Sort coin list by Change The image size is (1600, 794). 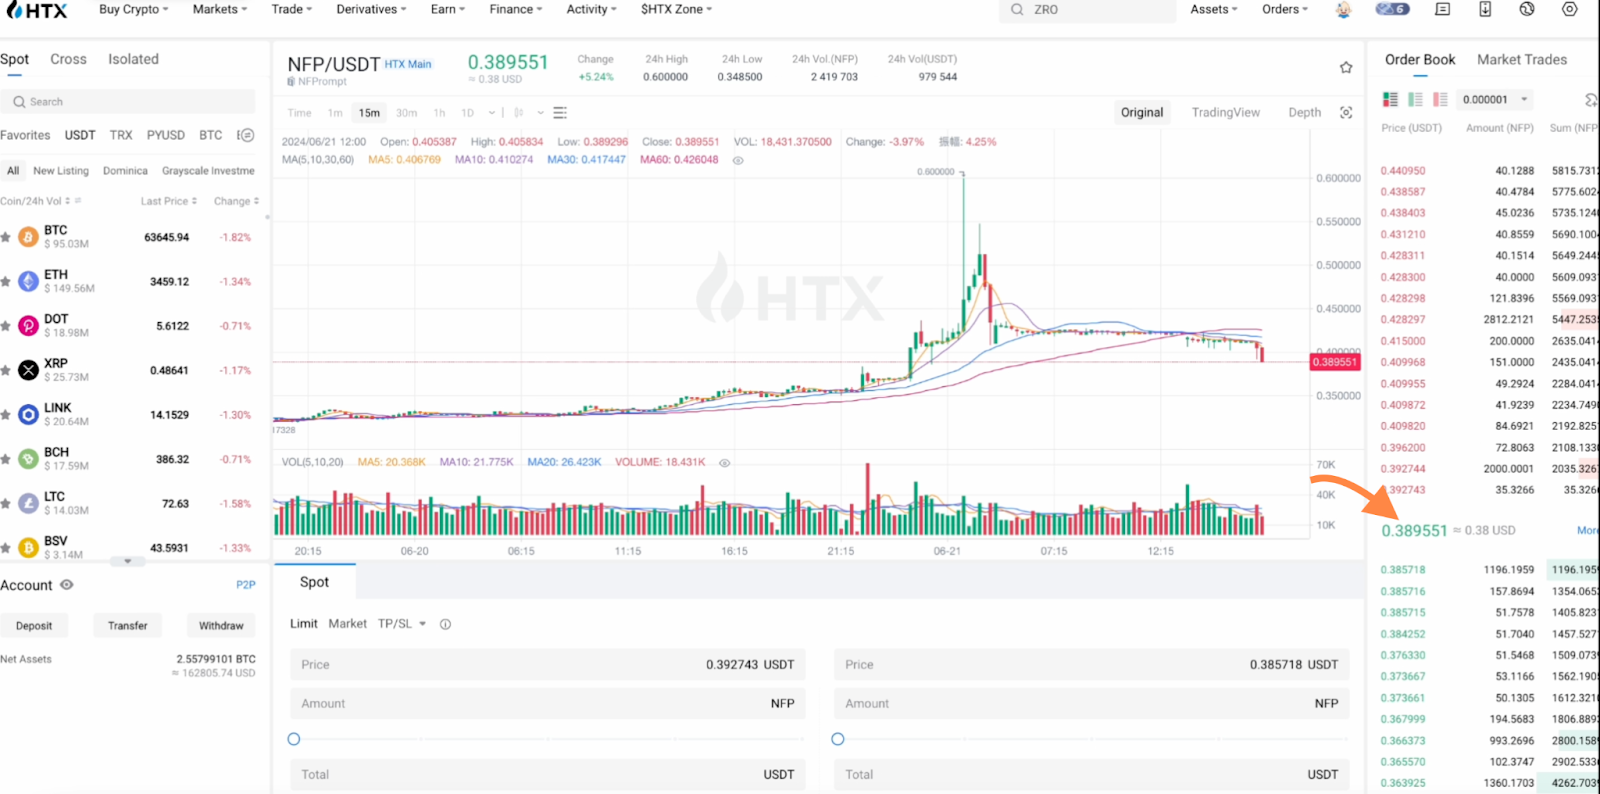click(x=236, y=201)
